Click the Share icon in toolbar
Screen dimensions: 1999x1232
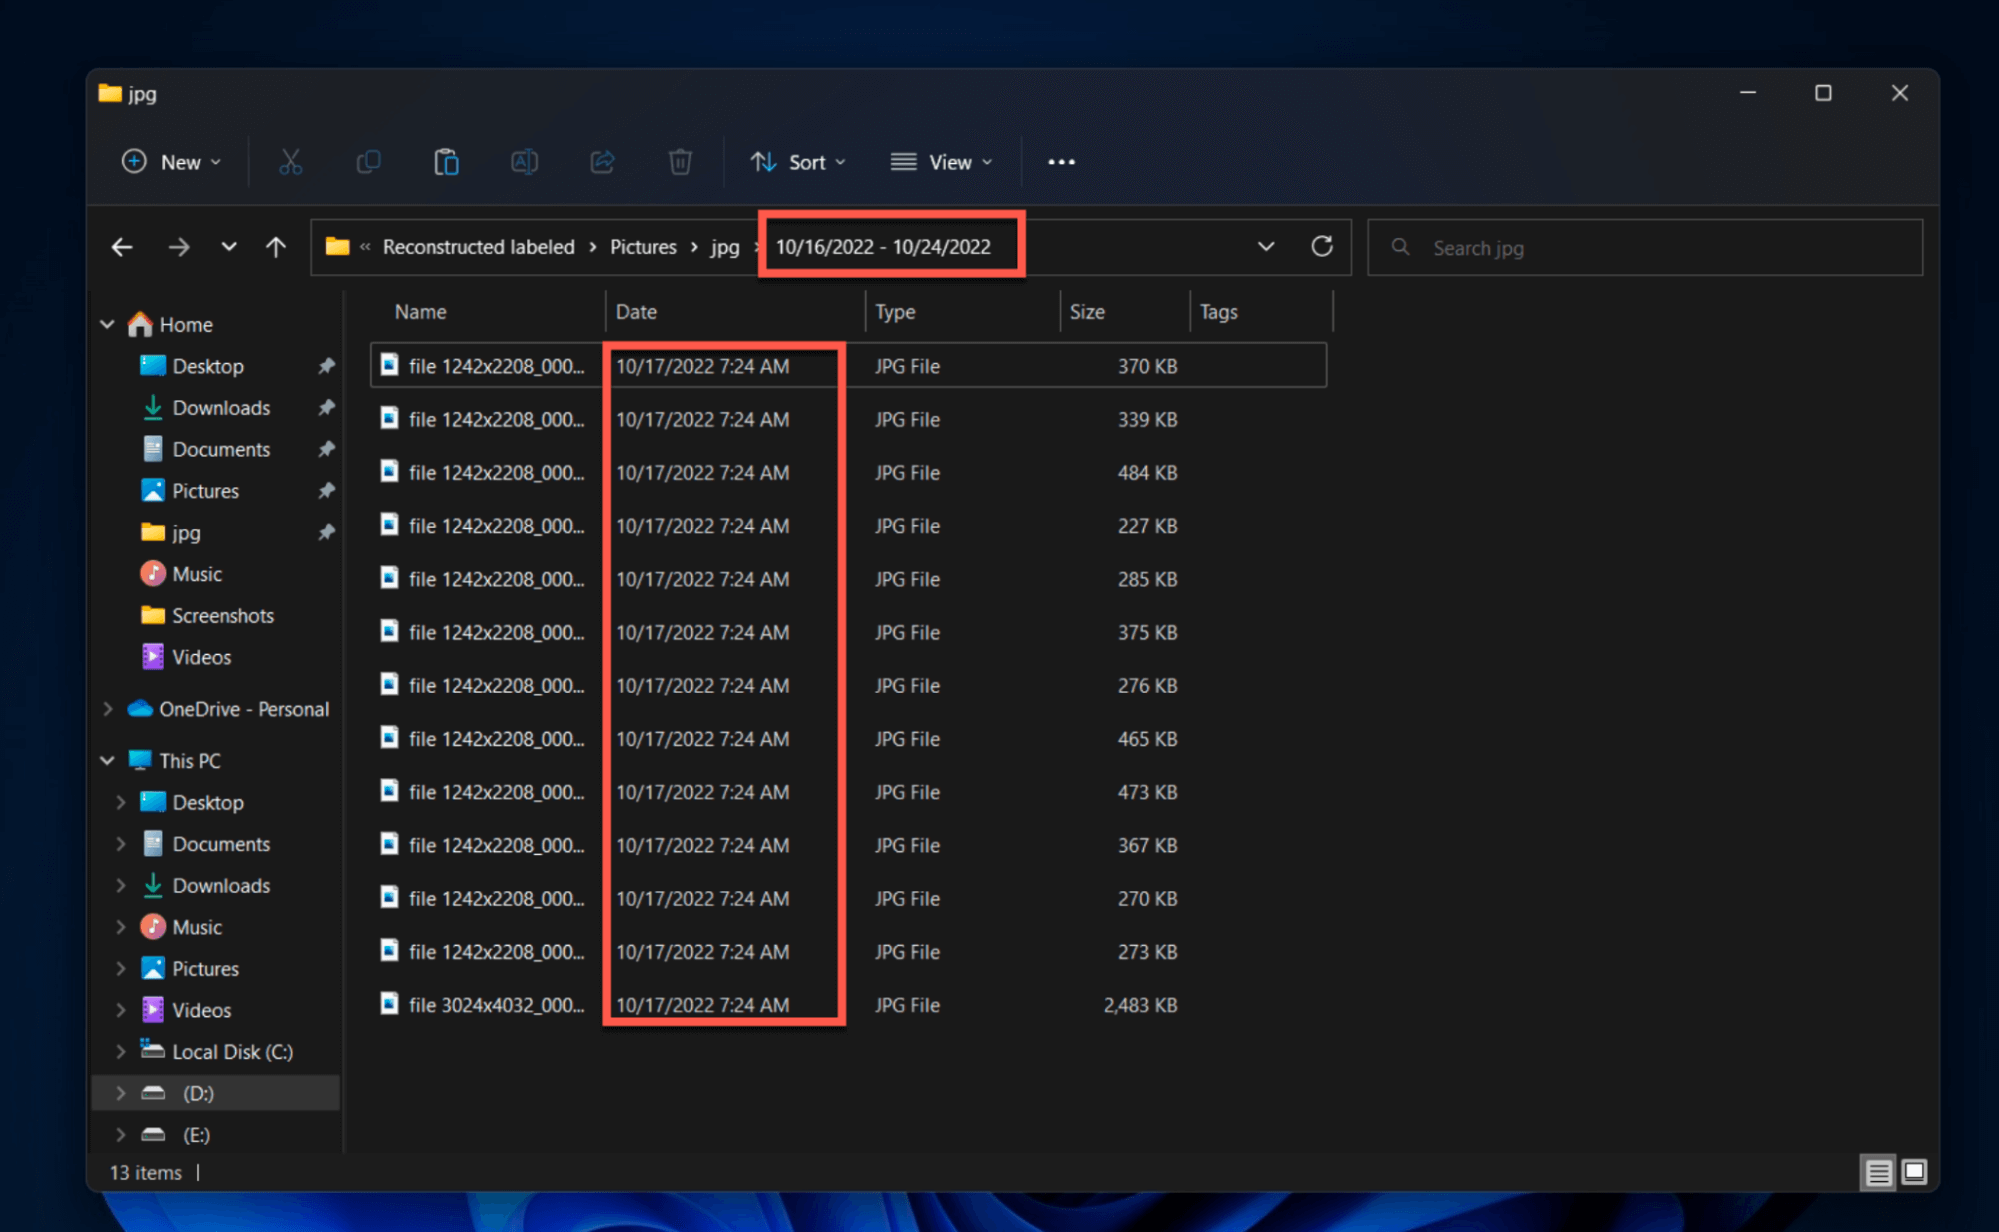coord(601,161)
